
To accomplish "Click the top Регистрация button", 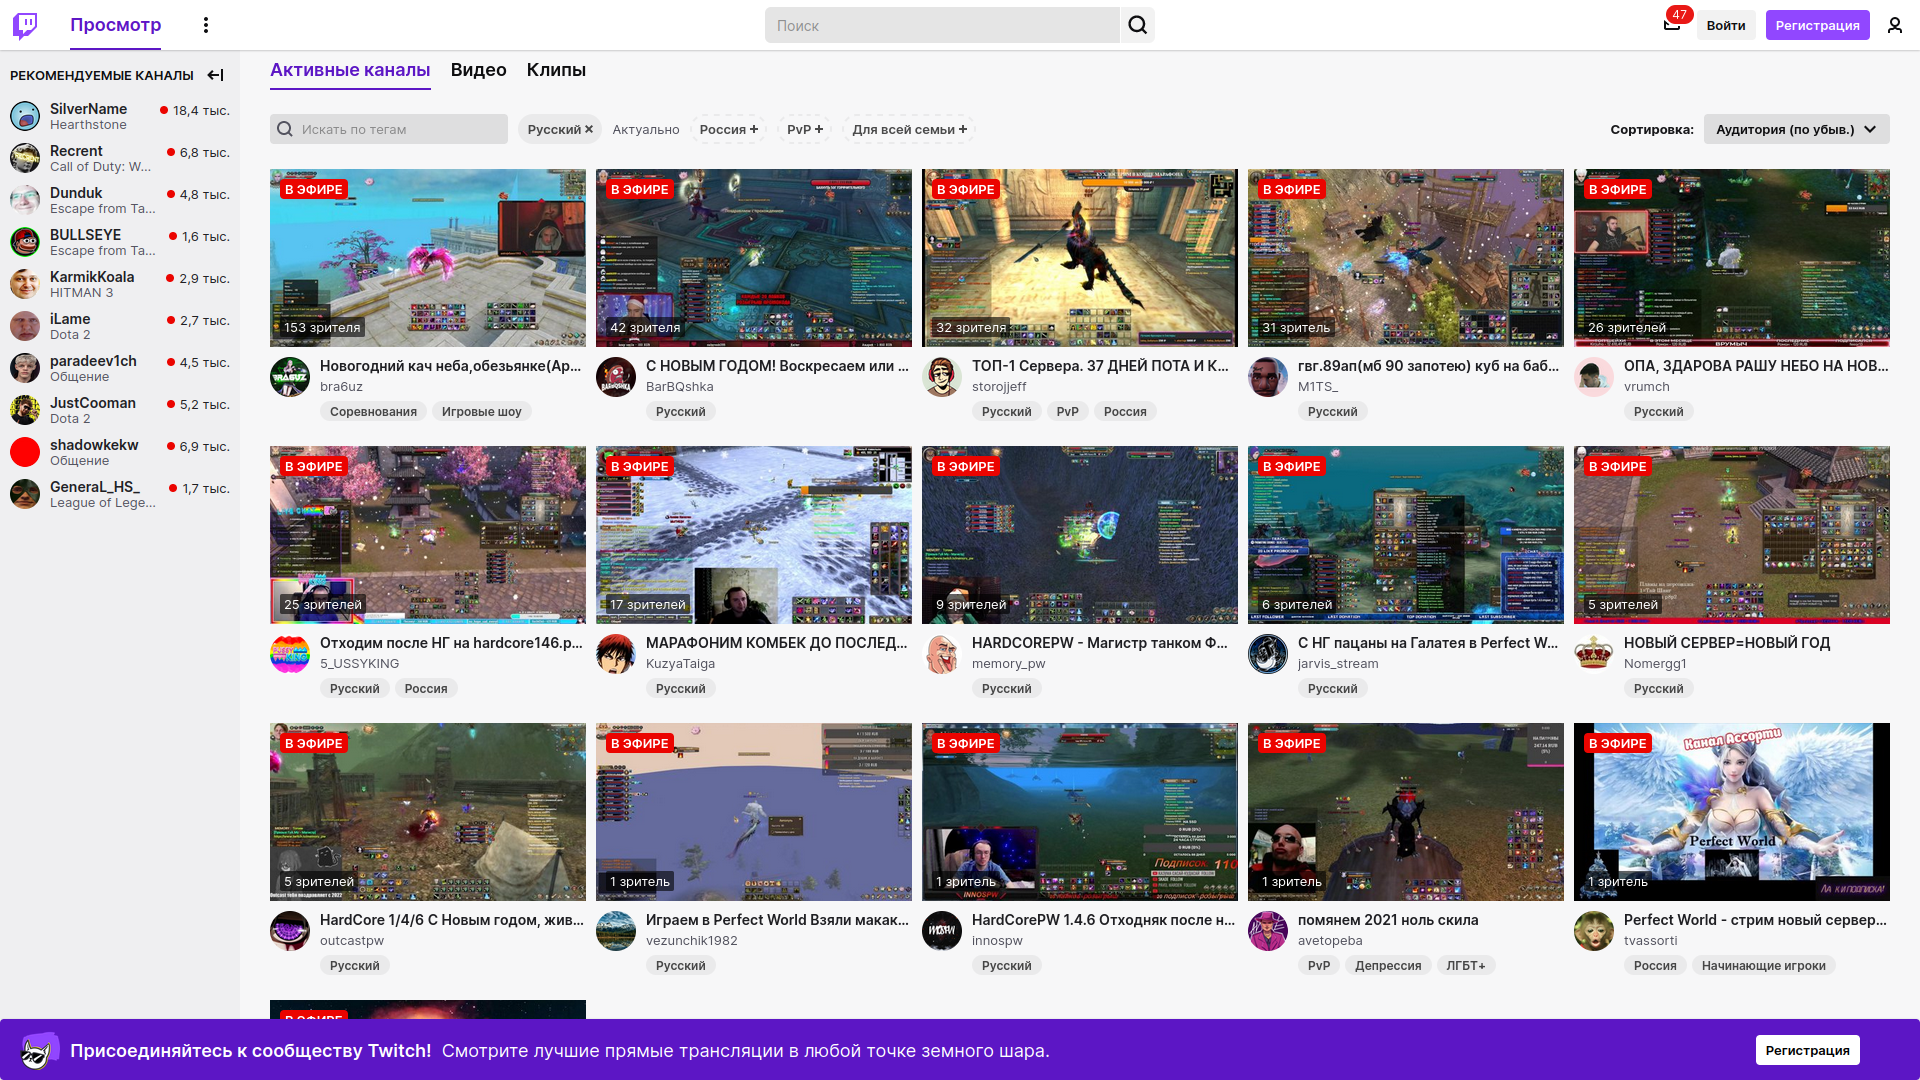I will click(1817, 25).
